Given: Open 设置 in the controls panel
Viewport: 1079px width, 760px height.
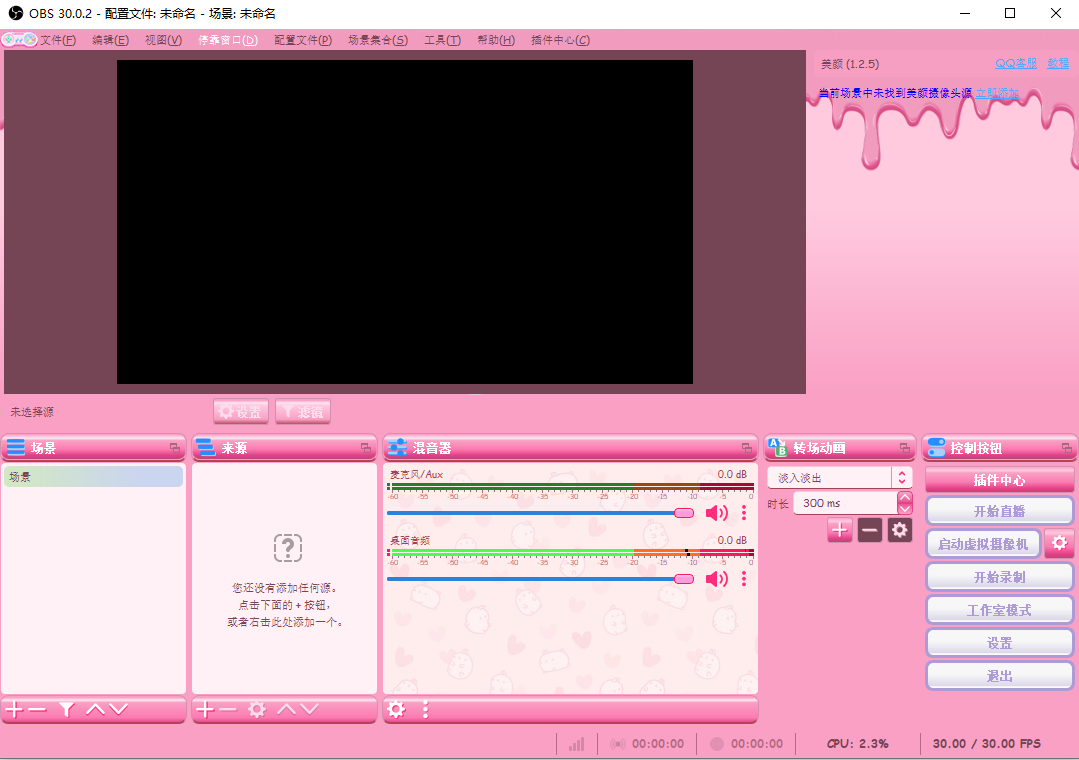Looking at the screenshot, I should pyautogui.click(x=999, y=643).
